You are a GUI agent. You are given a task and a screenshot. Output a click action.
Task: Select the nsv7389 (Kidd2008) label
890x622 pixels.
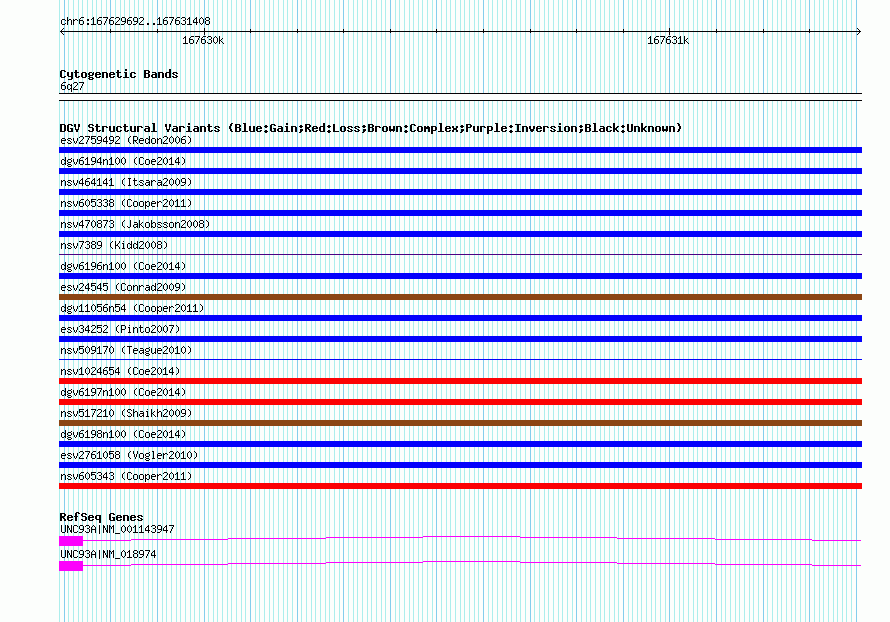pyautogui.click(x=114, y=245)
